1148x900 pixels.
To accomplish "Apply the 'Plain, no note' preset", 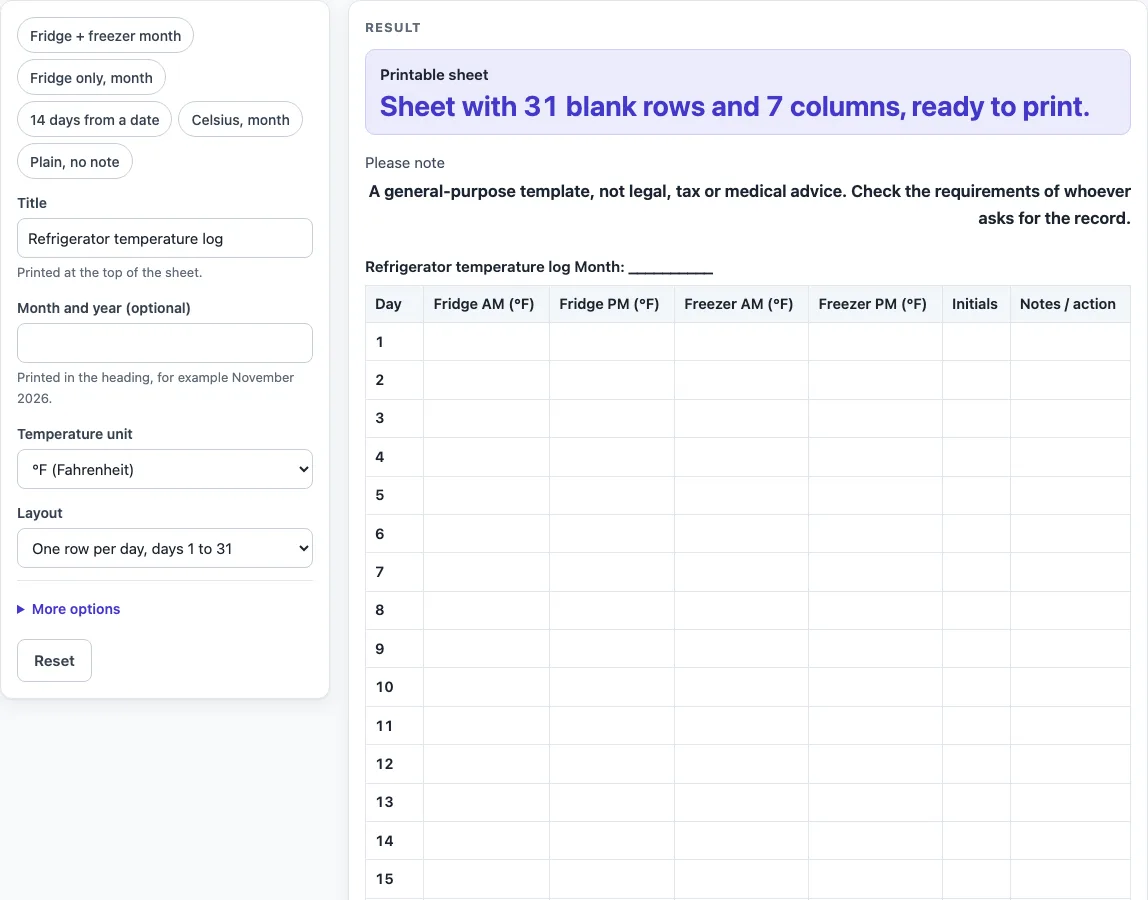I will [x=75, y=162].
